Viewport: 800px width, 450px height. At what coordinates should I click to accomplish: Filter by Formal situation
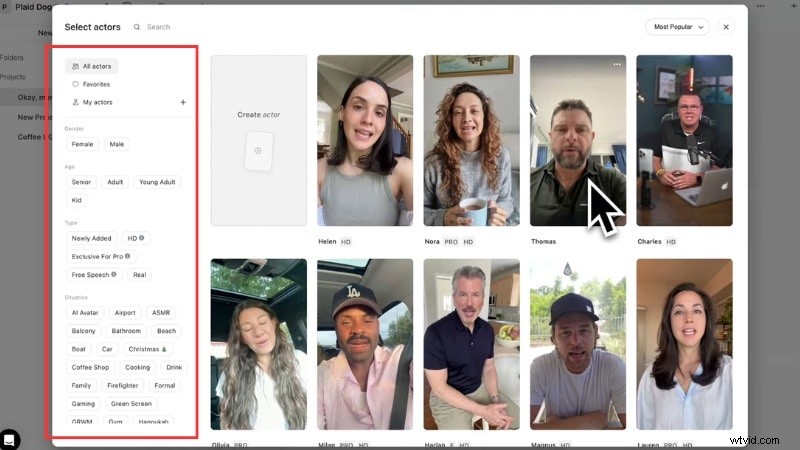(165, 386)
